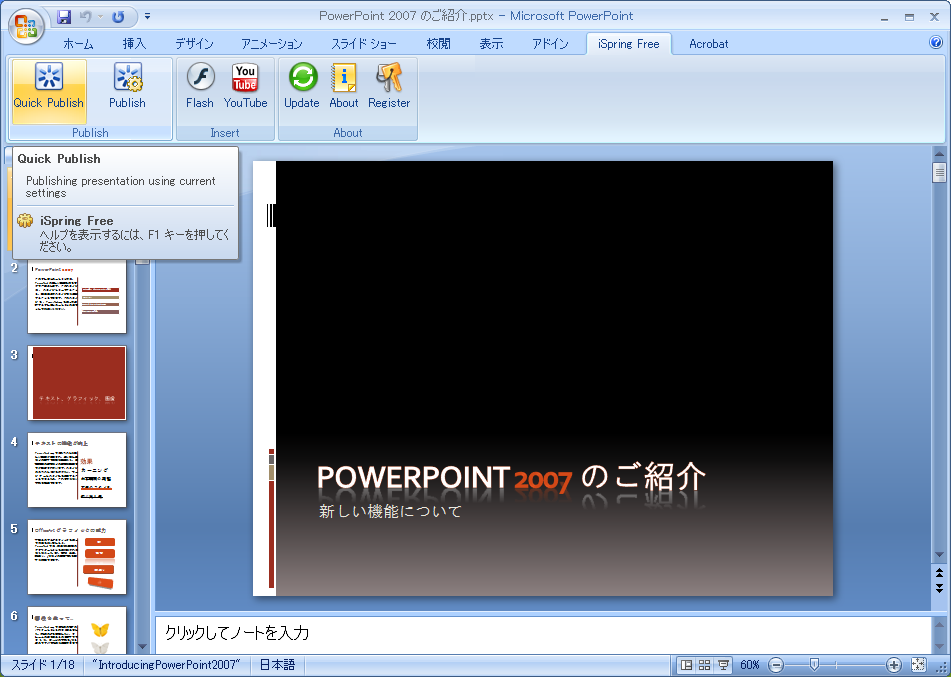Open the アドイン tab
Viewport: 951px width, 677px height.
coord(550,44)
